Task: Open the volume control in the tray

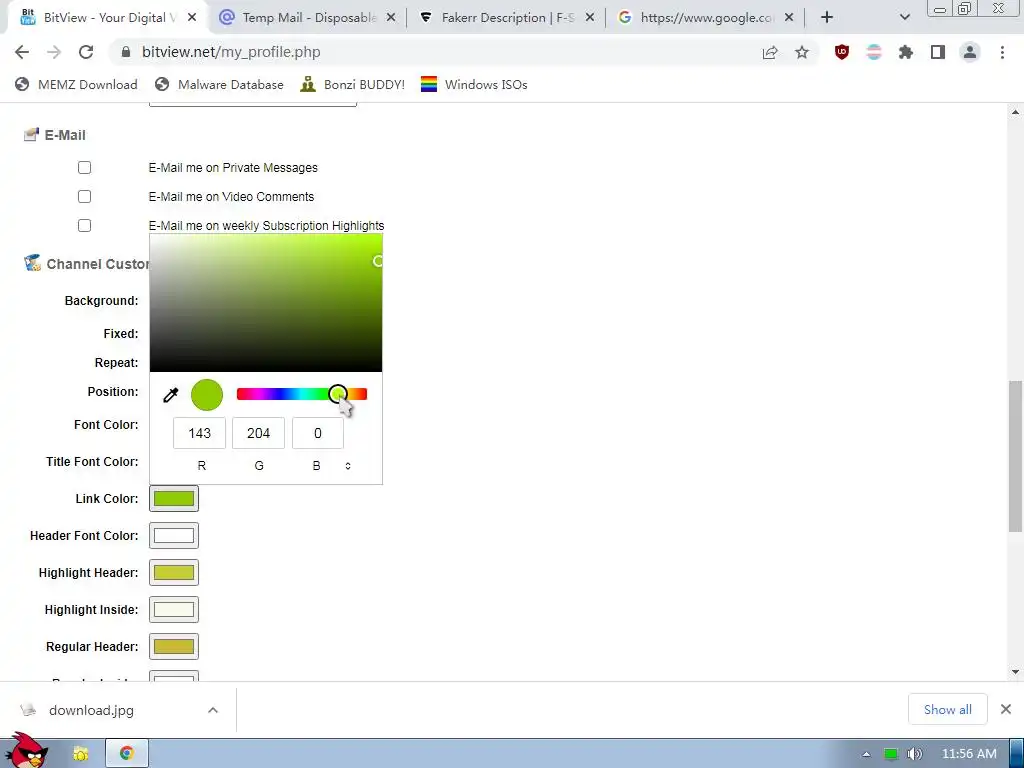Action: tap(914, 754)
